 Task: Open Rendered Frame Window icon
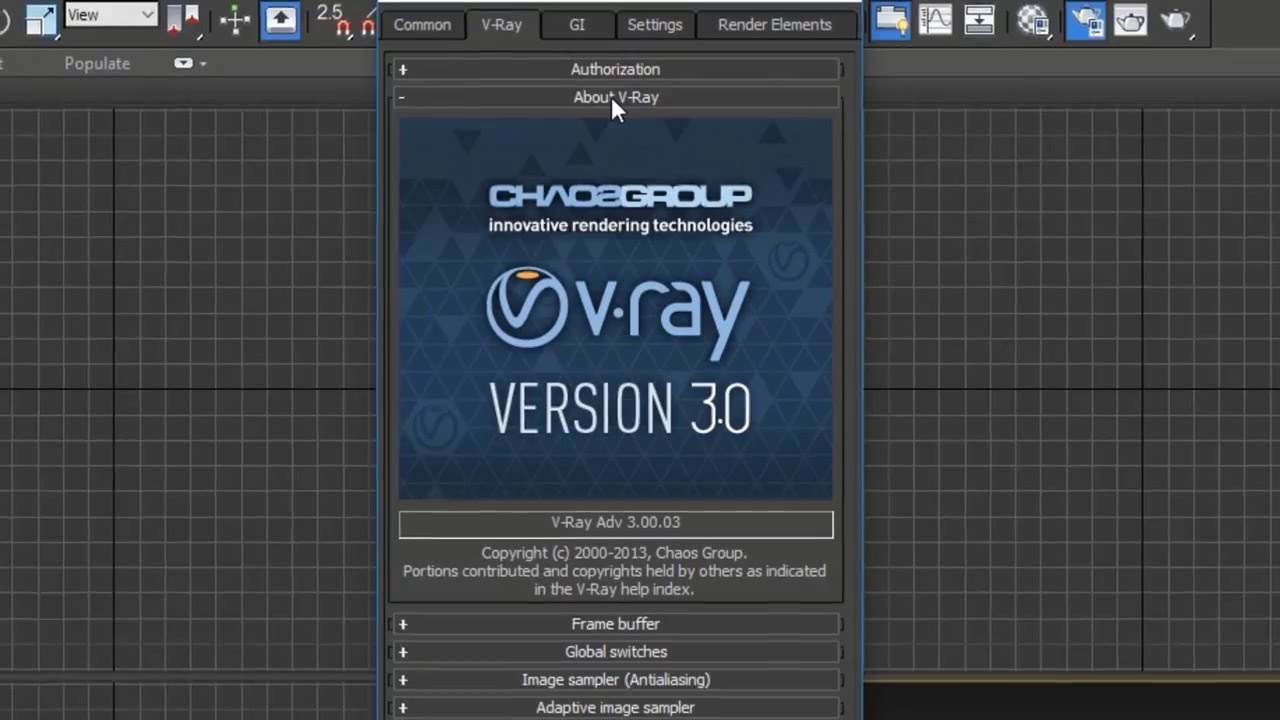(1130, 20)
